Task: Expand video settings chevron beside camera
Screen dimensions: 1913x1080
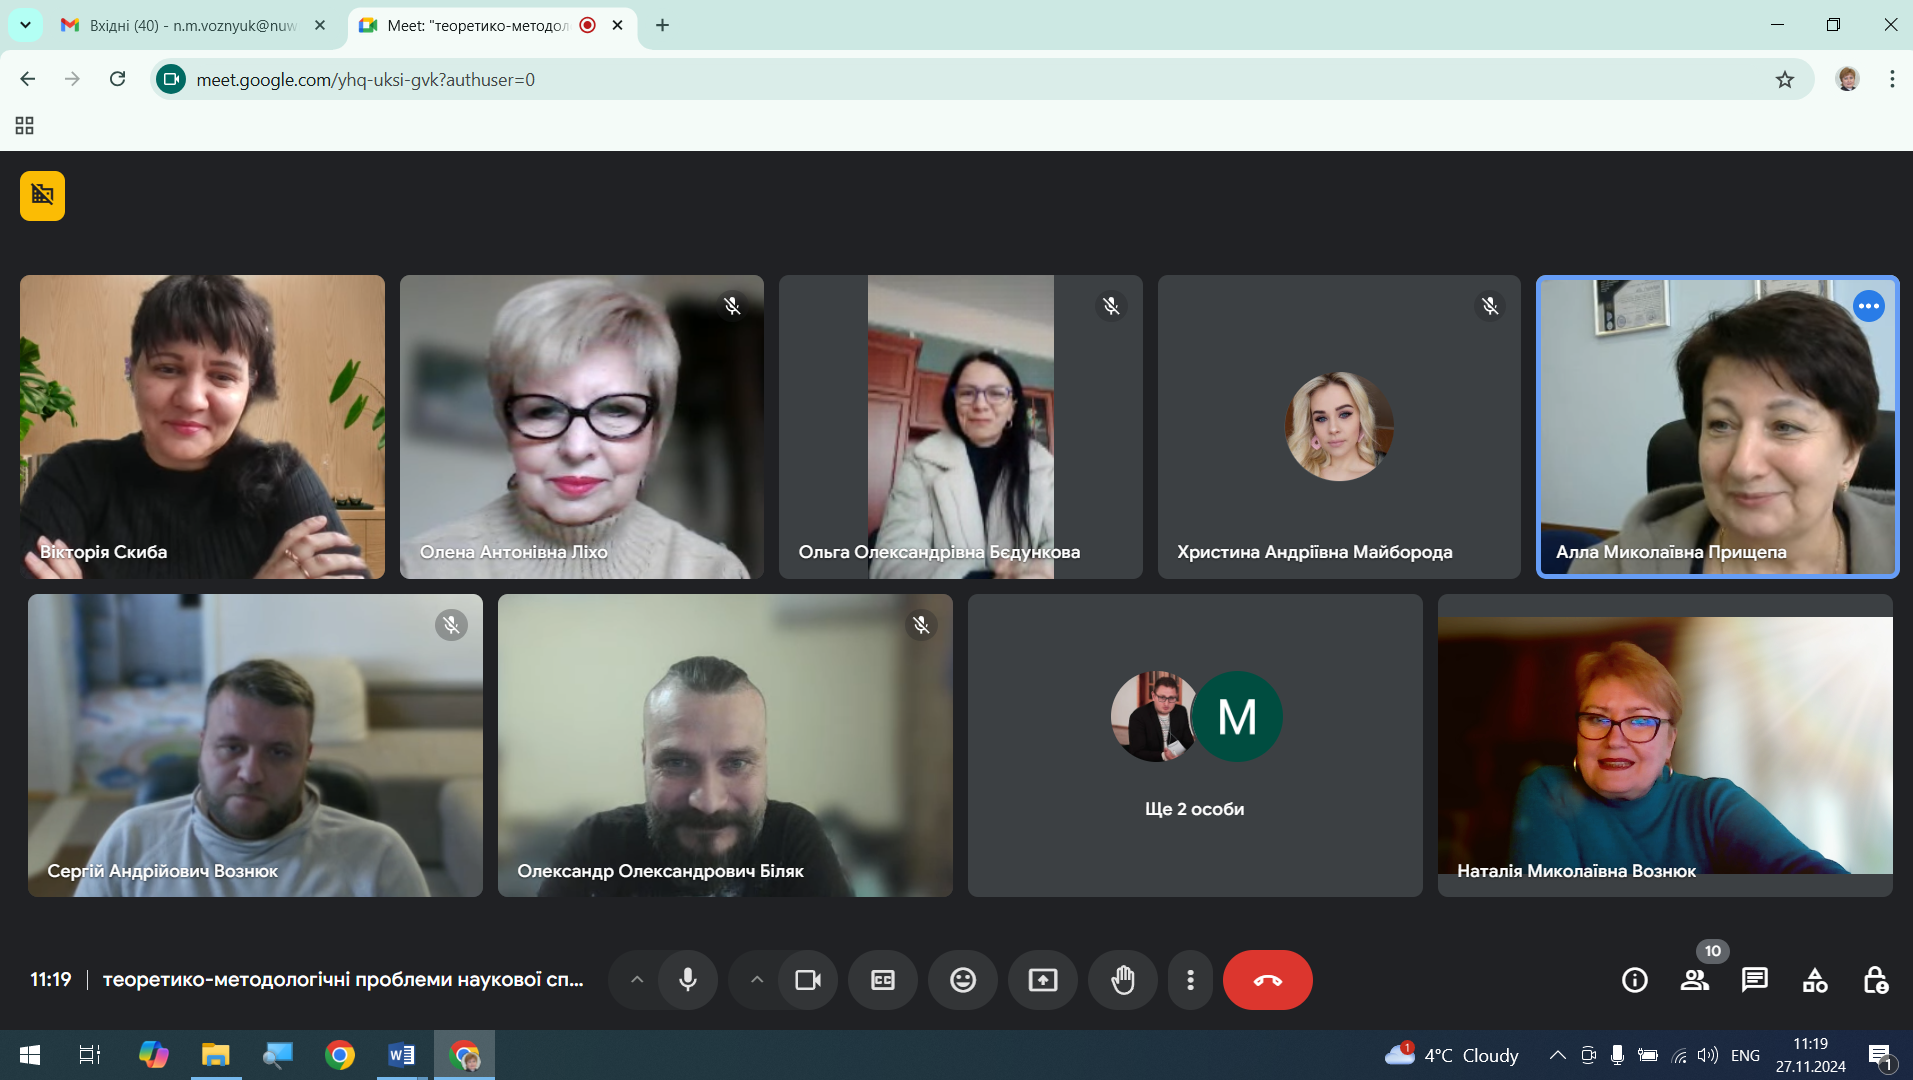Action: 757,980
